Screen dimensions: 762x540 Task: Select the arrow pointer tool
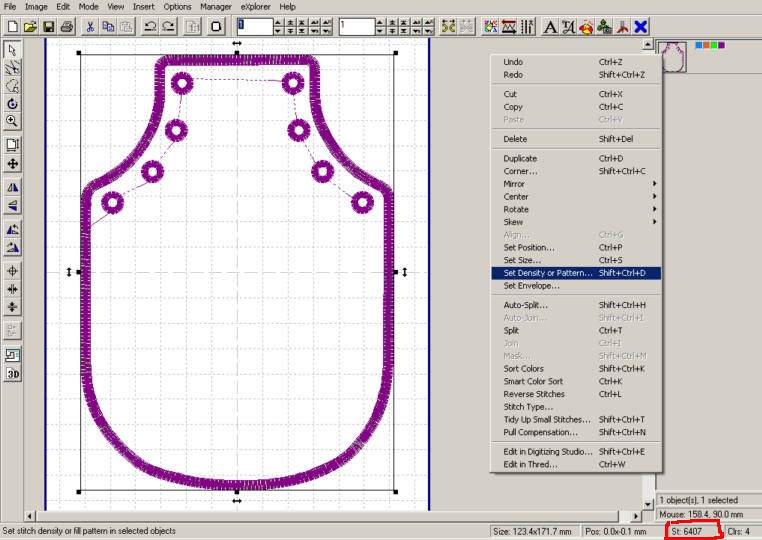tap(12, 49)
